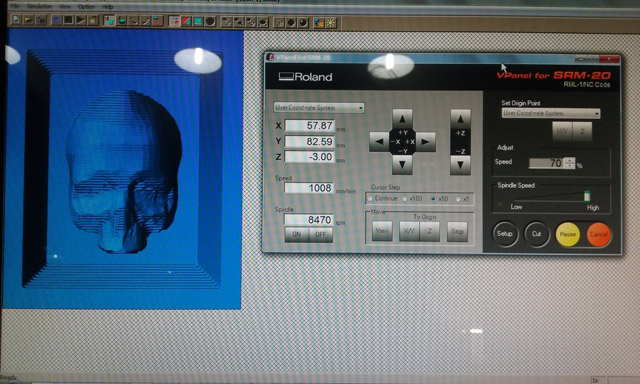Open the Option menu
This screenshot has width=640, height=384.
coord(86,7)
